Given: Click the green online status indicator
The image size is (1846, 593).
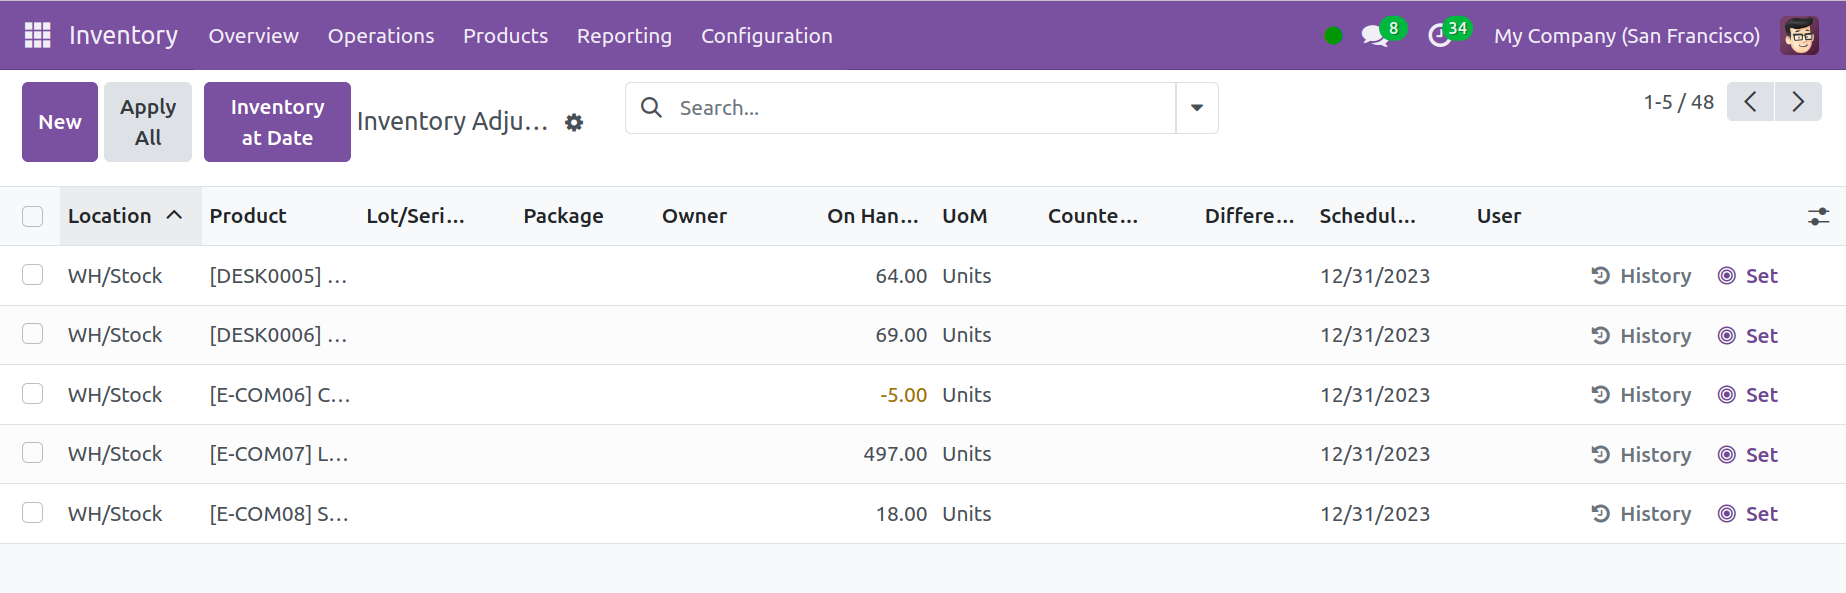Looking at the screenshot, I should point(1333,36).
